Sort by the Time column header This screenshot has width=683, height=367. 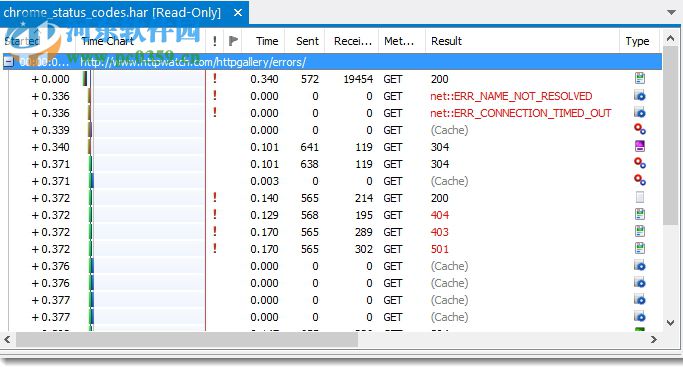(264, 41)
